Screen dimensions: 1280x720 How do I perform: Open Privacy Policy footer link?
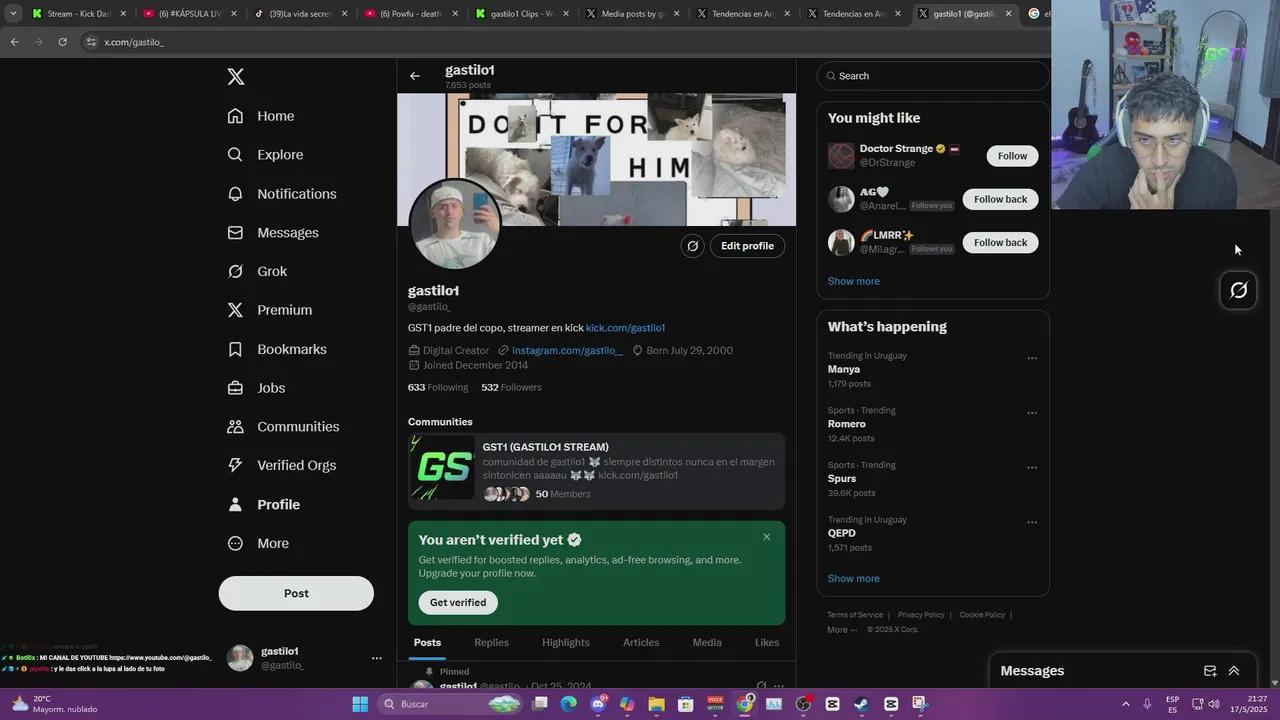click(x=921, y=615)
